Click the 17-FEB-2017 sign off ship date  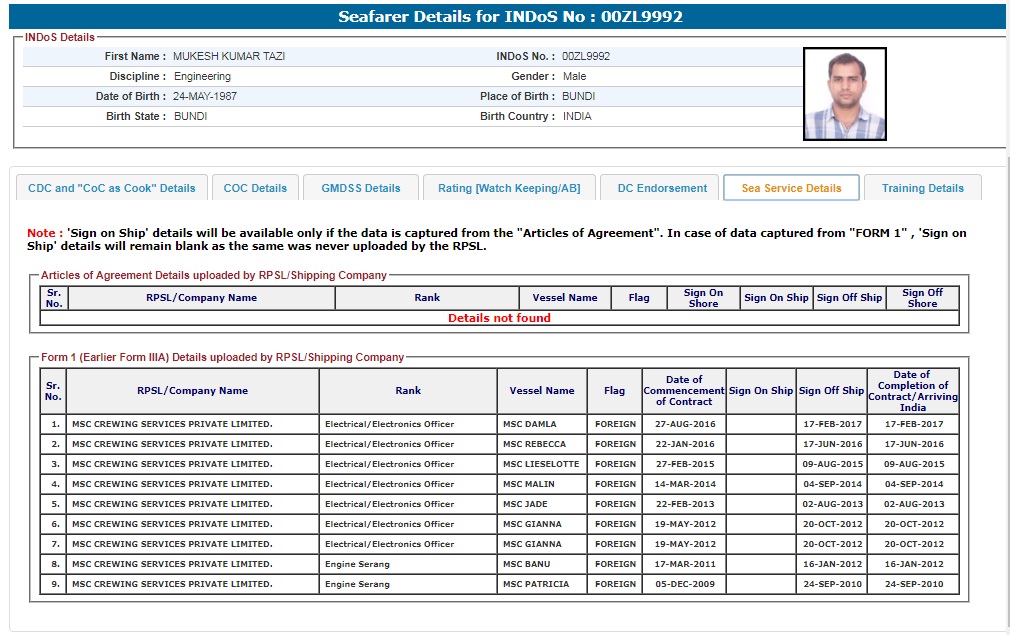point(831,424)
